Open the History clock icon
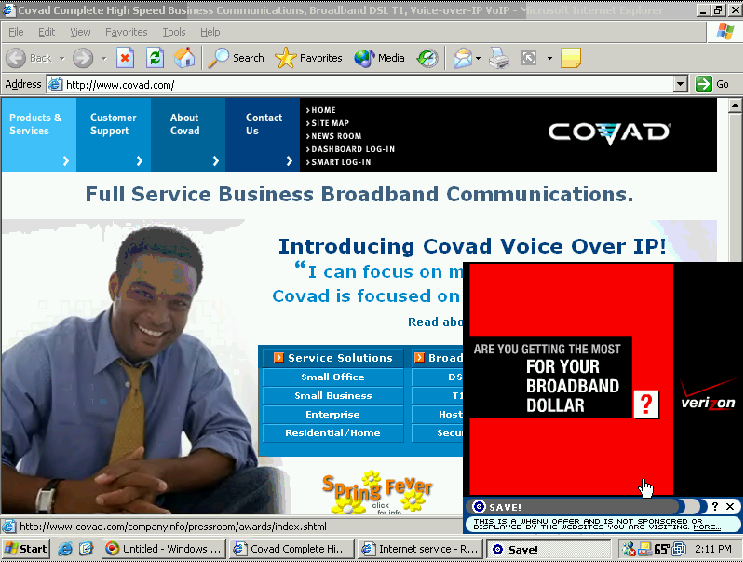Screen dimensions: 743x562 pyautogui.click(x=427, y=58)
